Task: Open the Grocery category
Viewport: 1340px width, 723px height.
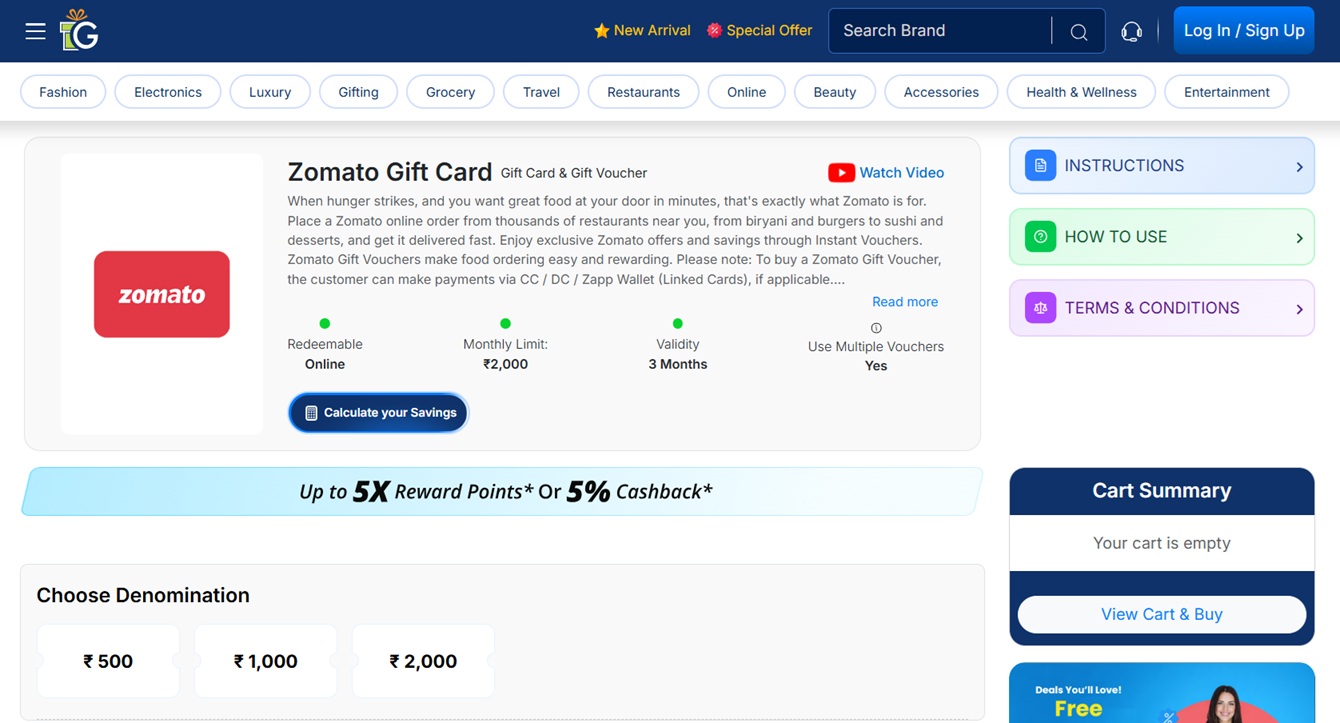Action: coord(451,92)
